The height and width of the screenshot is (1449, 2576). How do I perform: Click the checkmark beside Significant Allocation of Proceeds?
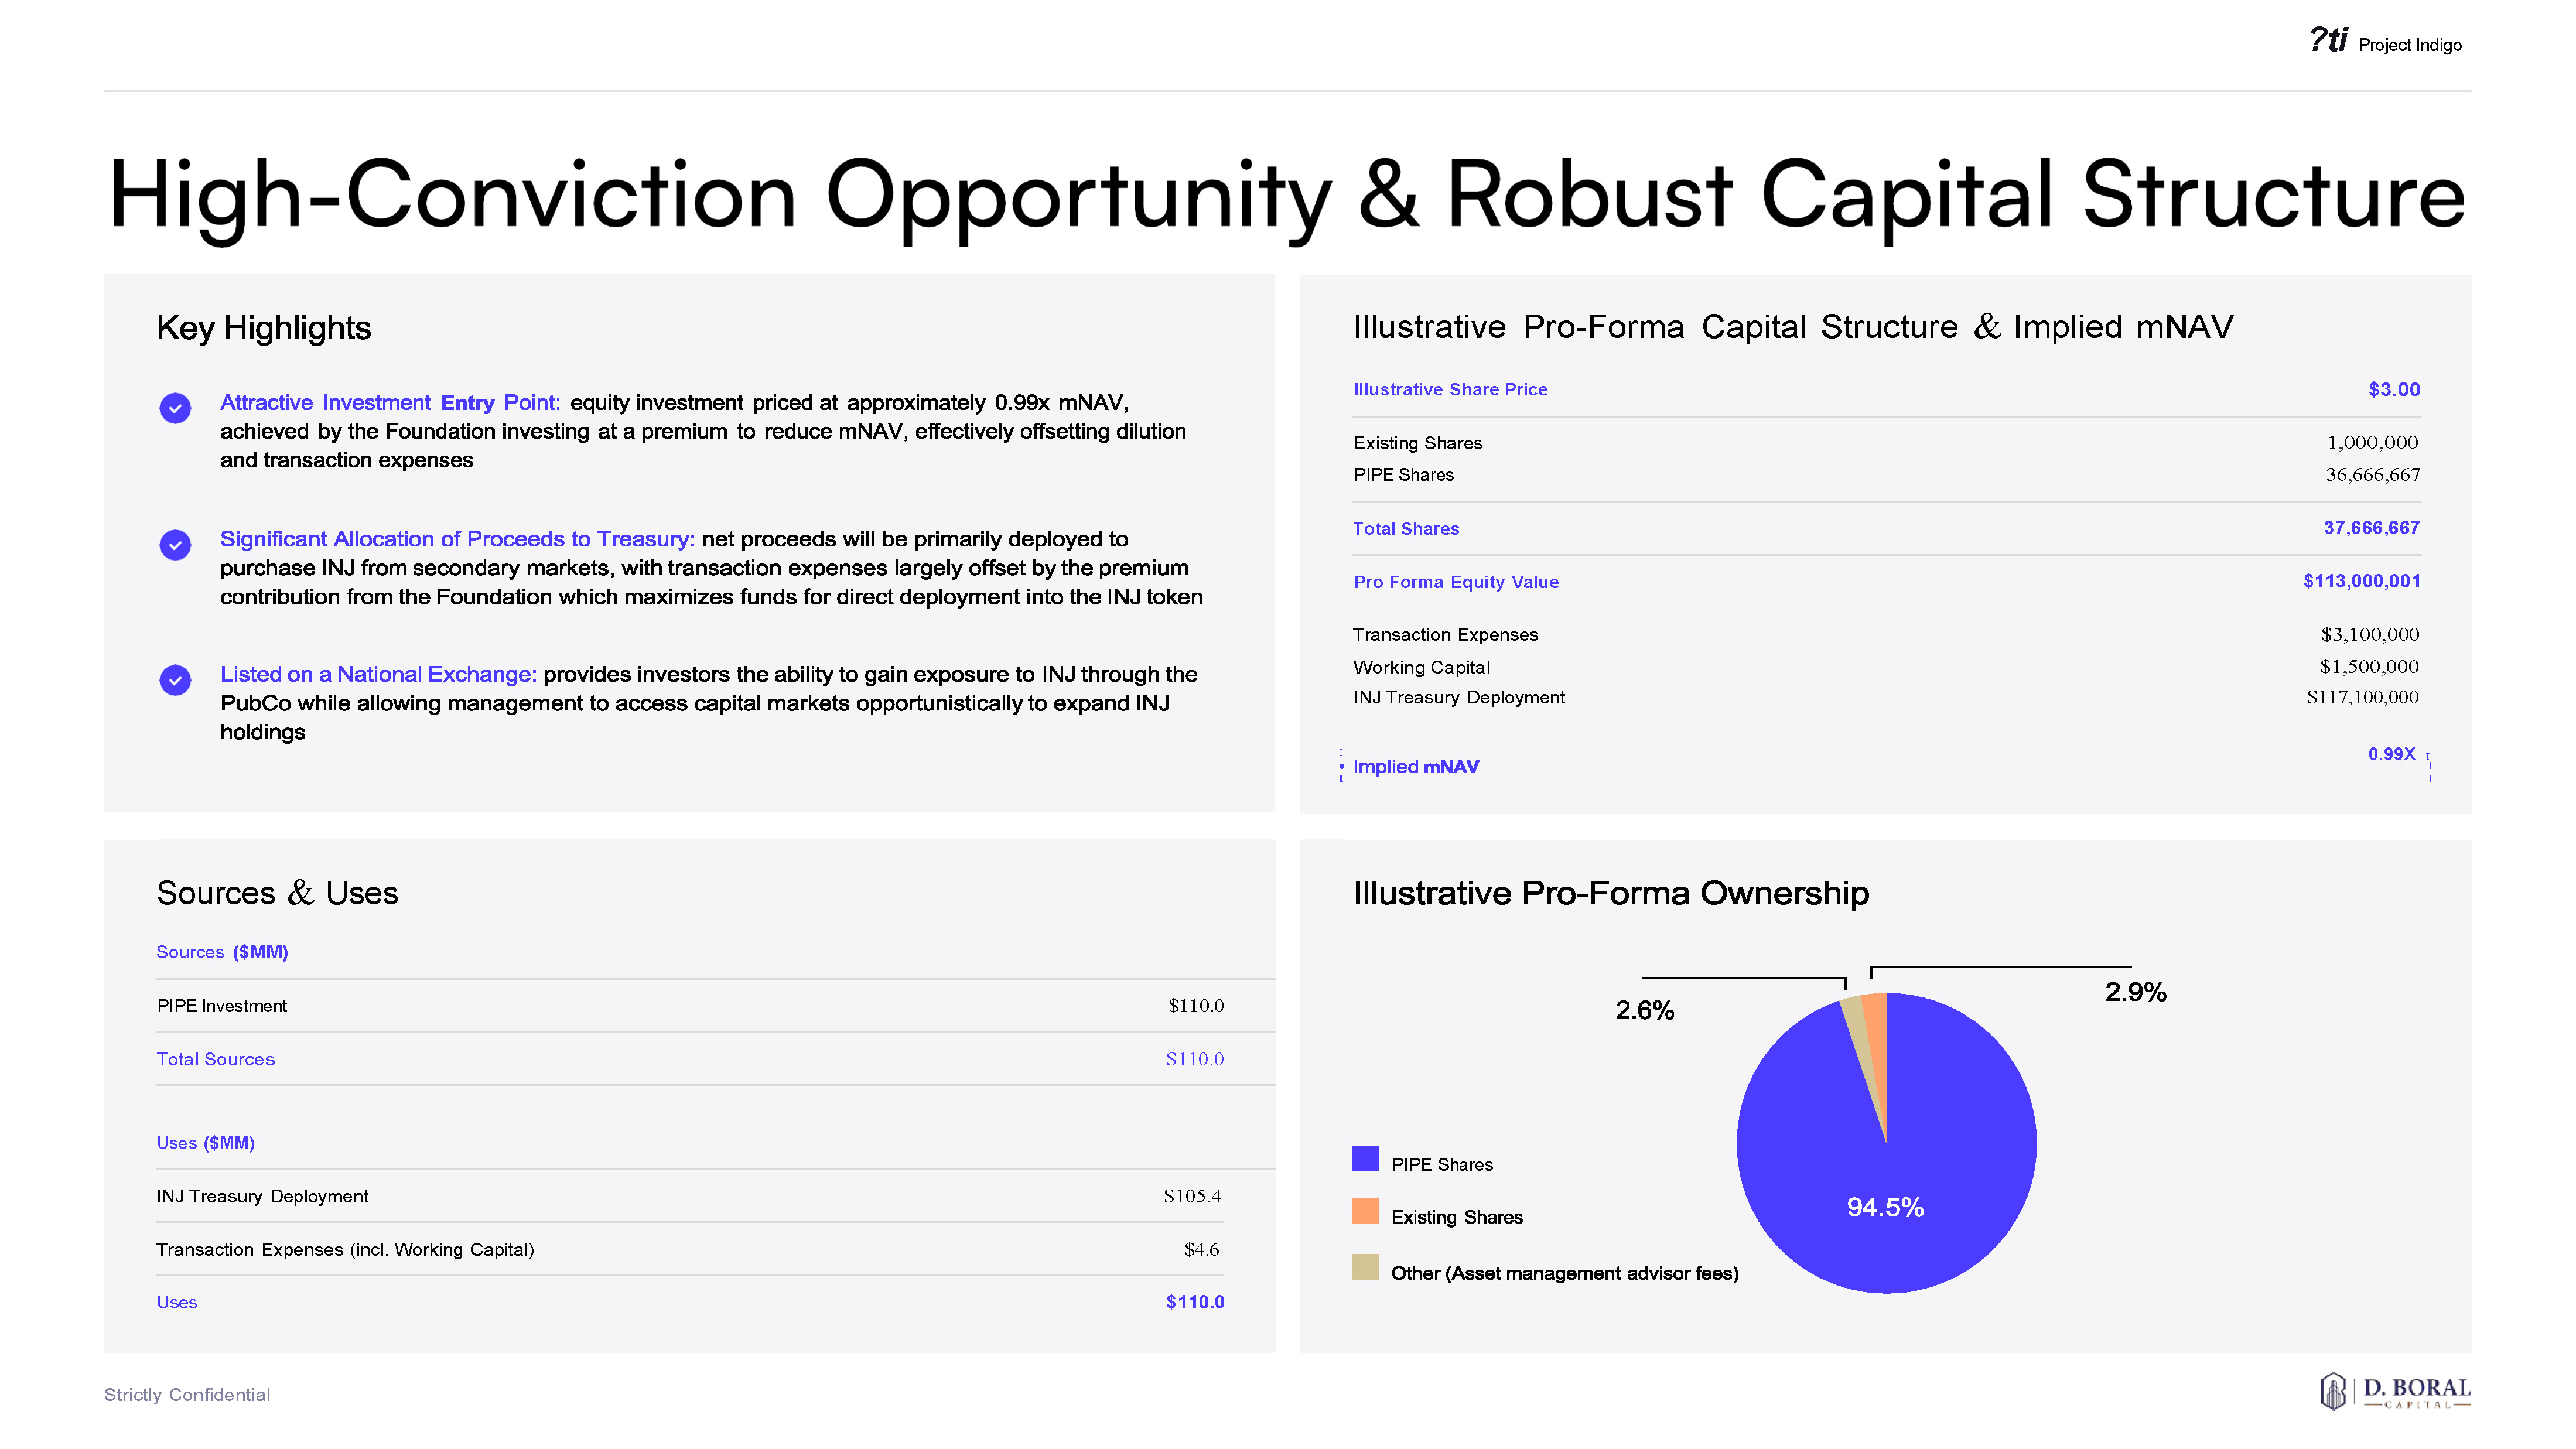click(x=175, y=544)
